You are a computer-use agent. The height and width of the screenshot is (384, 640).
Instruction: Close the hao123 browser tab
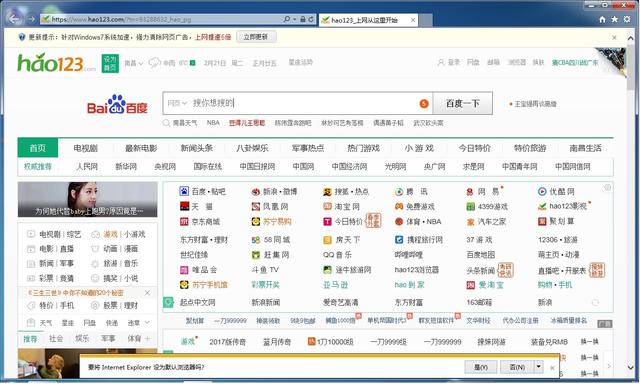click(x=413, y=20)
